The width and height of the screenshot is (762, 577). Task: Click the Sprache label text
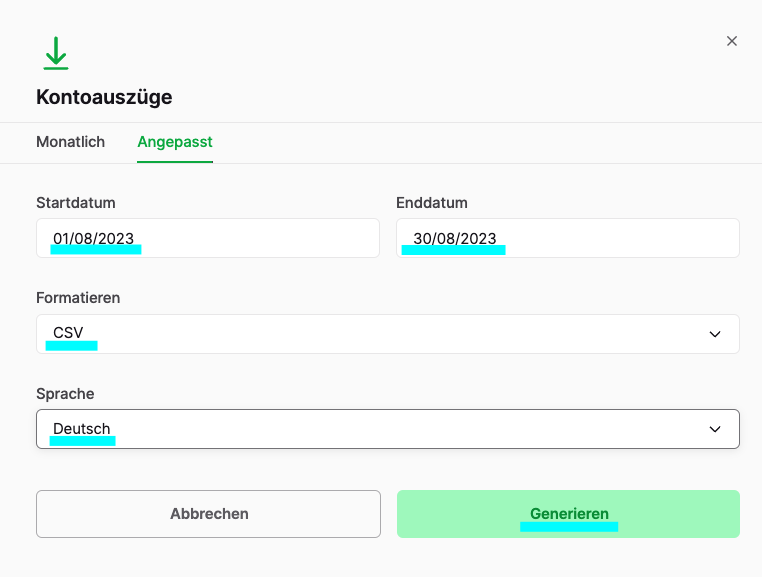tap(65, 394)
